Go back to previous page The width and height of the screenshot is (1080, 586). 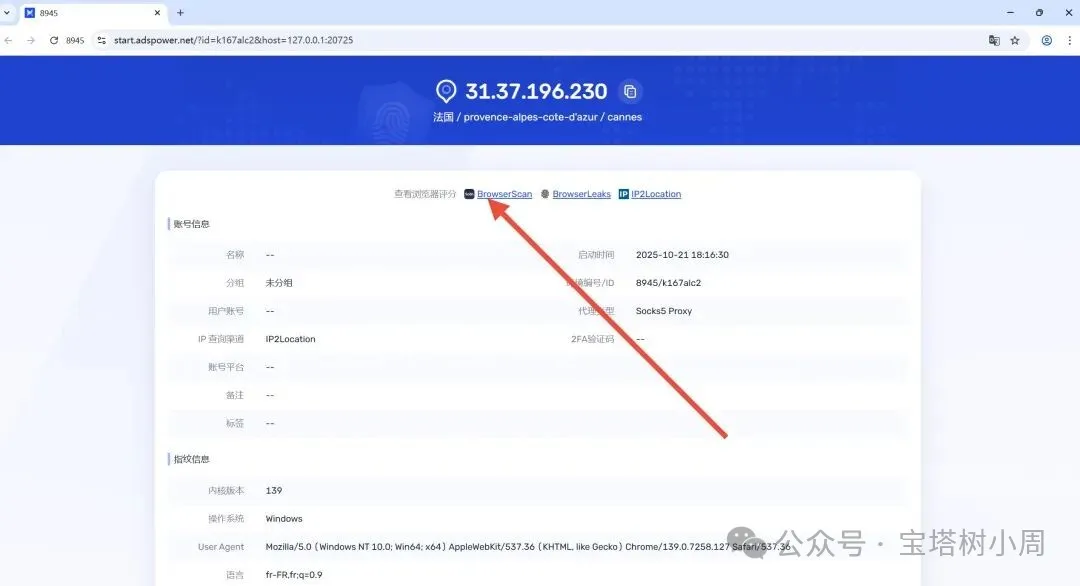(10, 41)
